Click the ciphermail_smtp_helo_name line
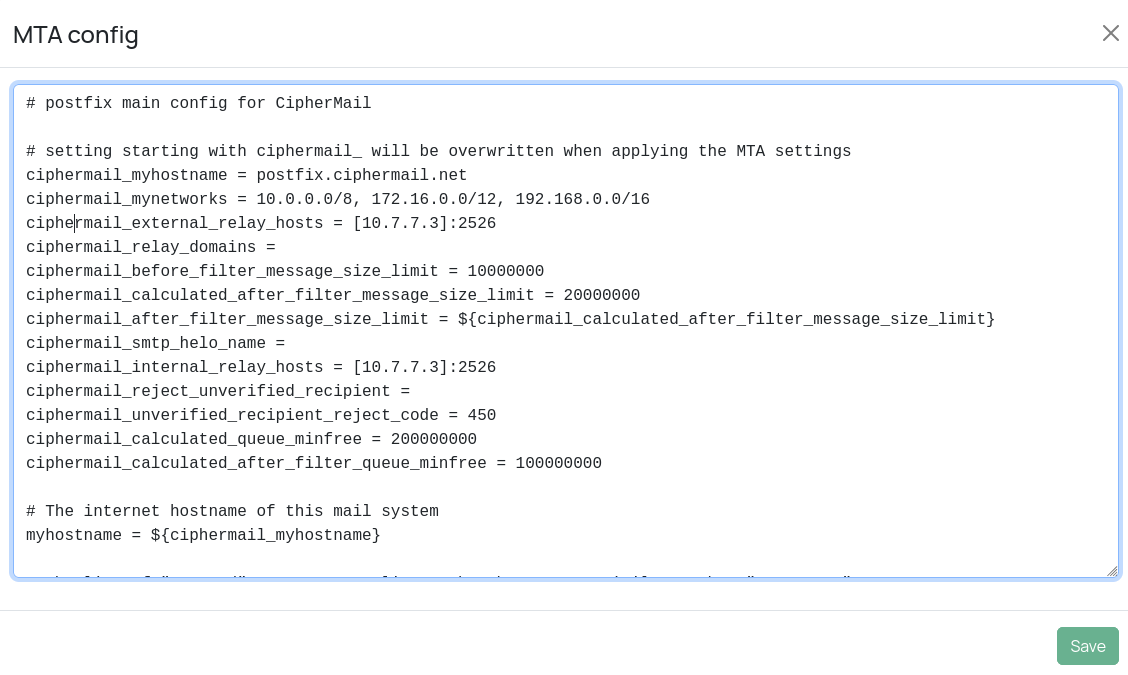Viewport: 1128px width, 675px height. [155, 344]
